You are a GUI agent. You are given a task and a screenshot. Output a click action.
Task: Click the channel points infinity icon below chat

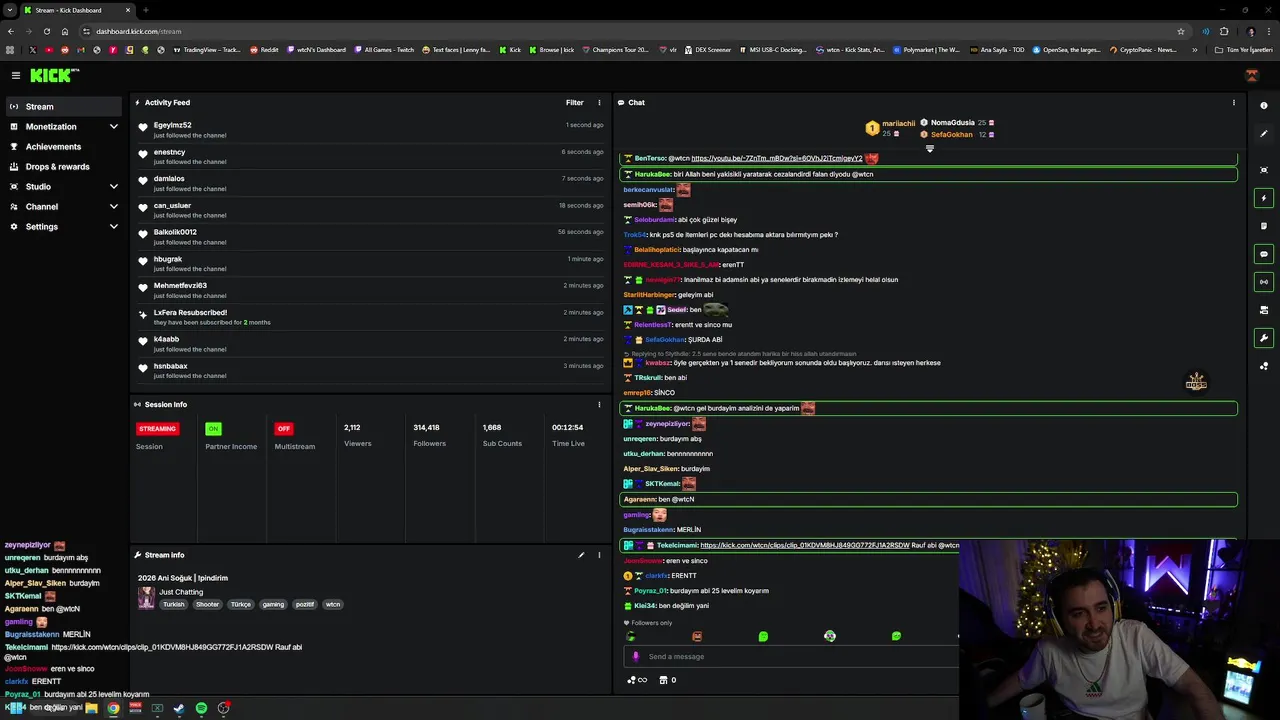[x=636, y=680]
